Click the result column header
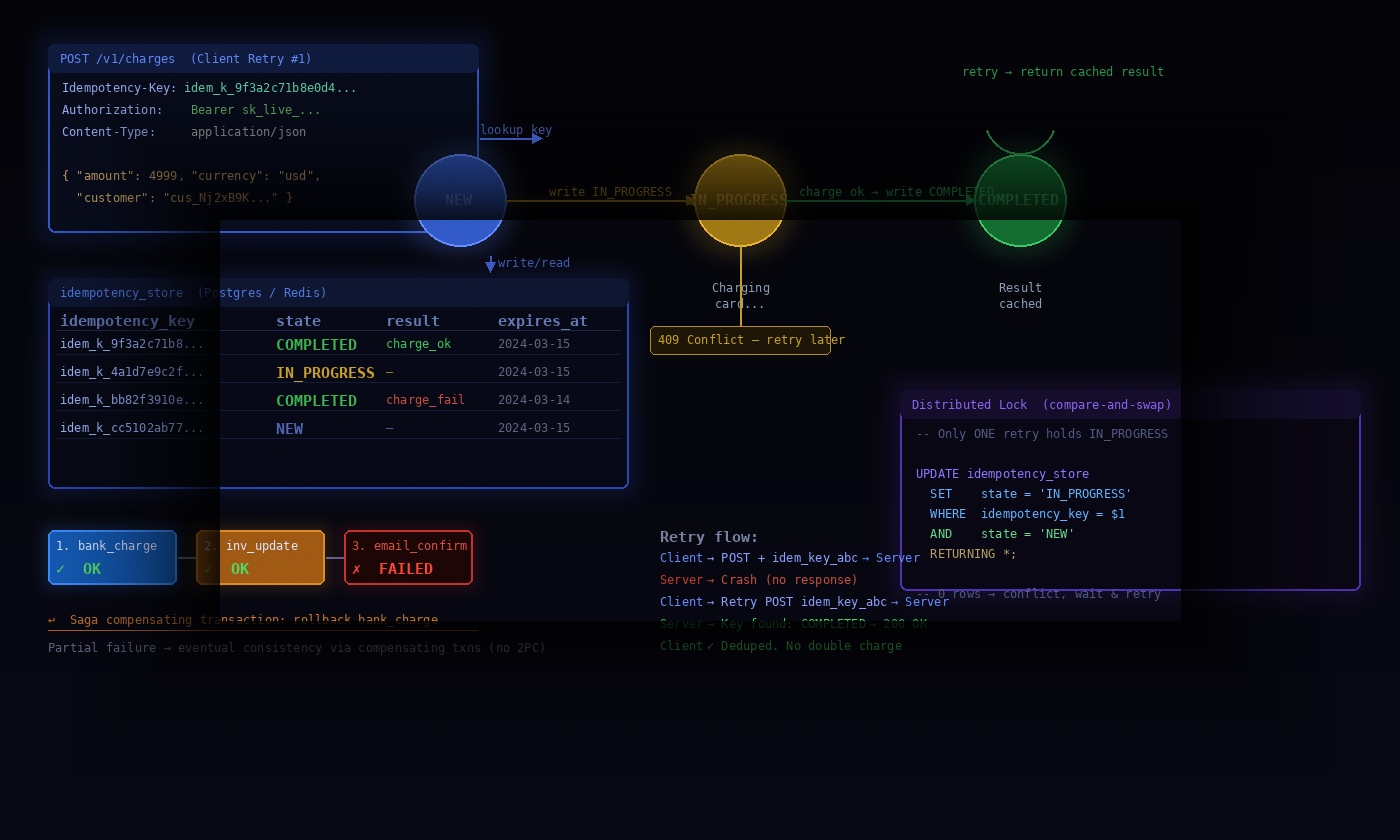The height and width of the screenshot is (840, 1400). coord(413,321)
